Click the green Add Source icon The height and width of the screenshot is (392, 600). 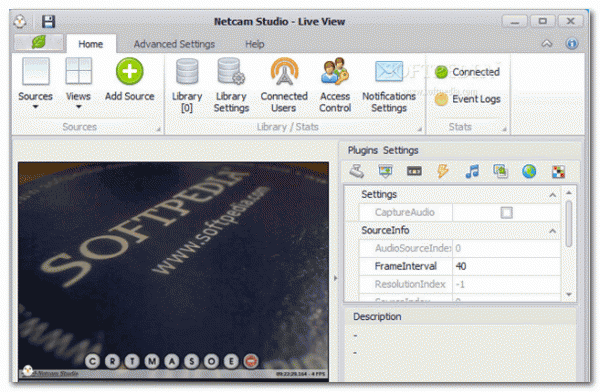point(130,71)
